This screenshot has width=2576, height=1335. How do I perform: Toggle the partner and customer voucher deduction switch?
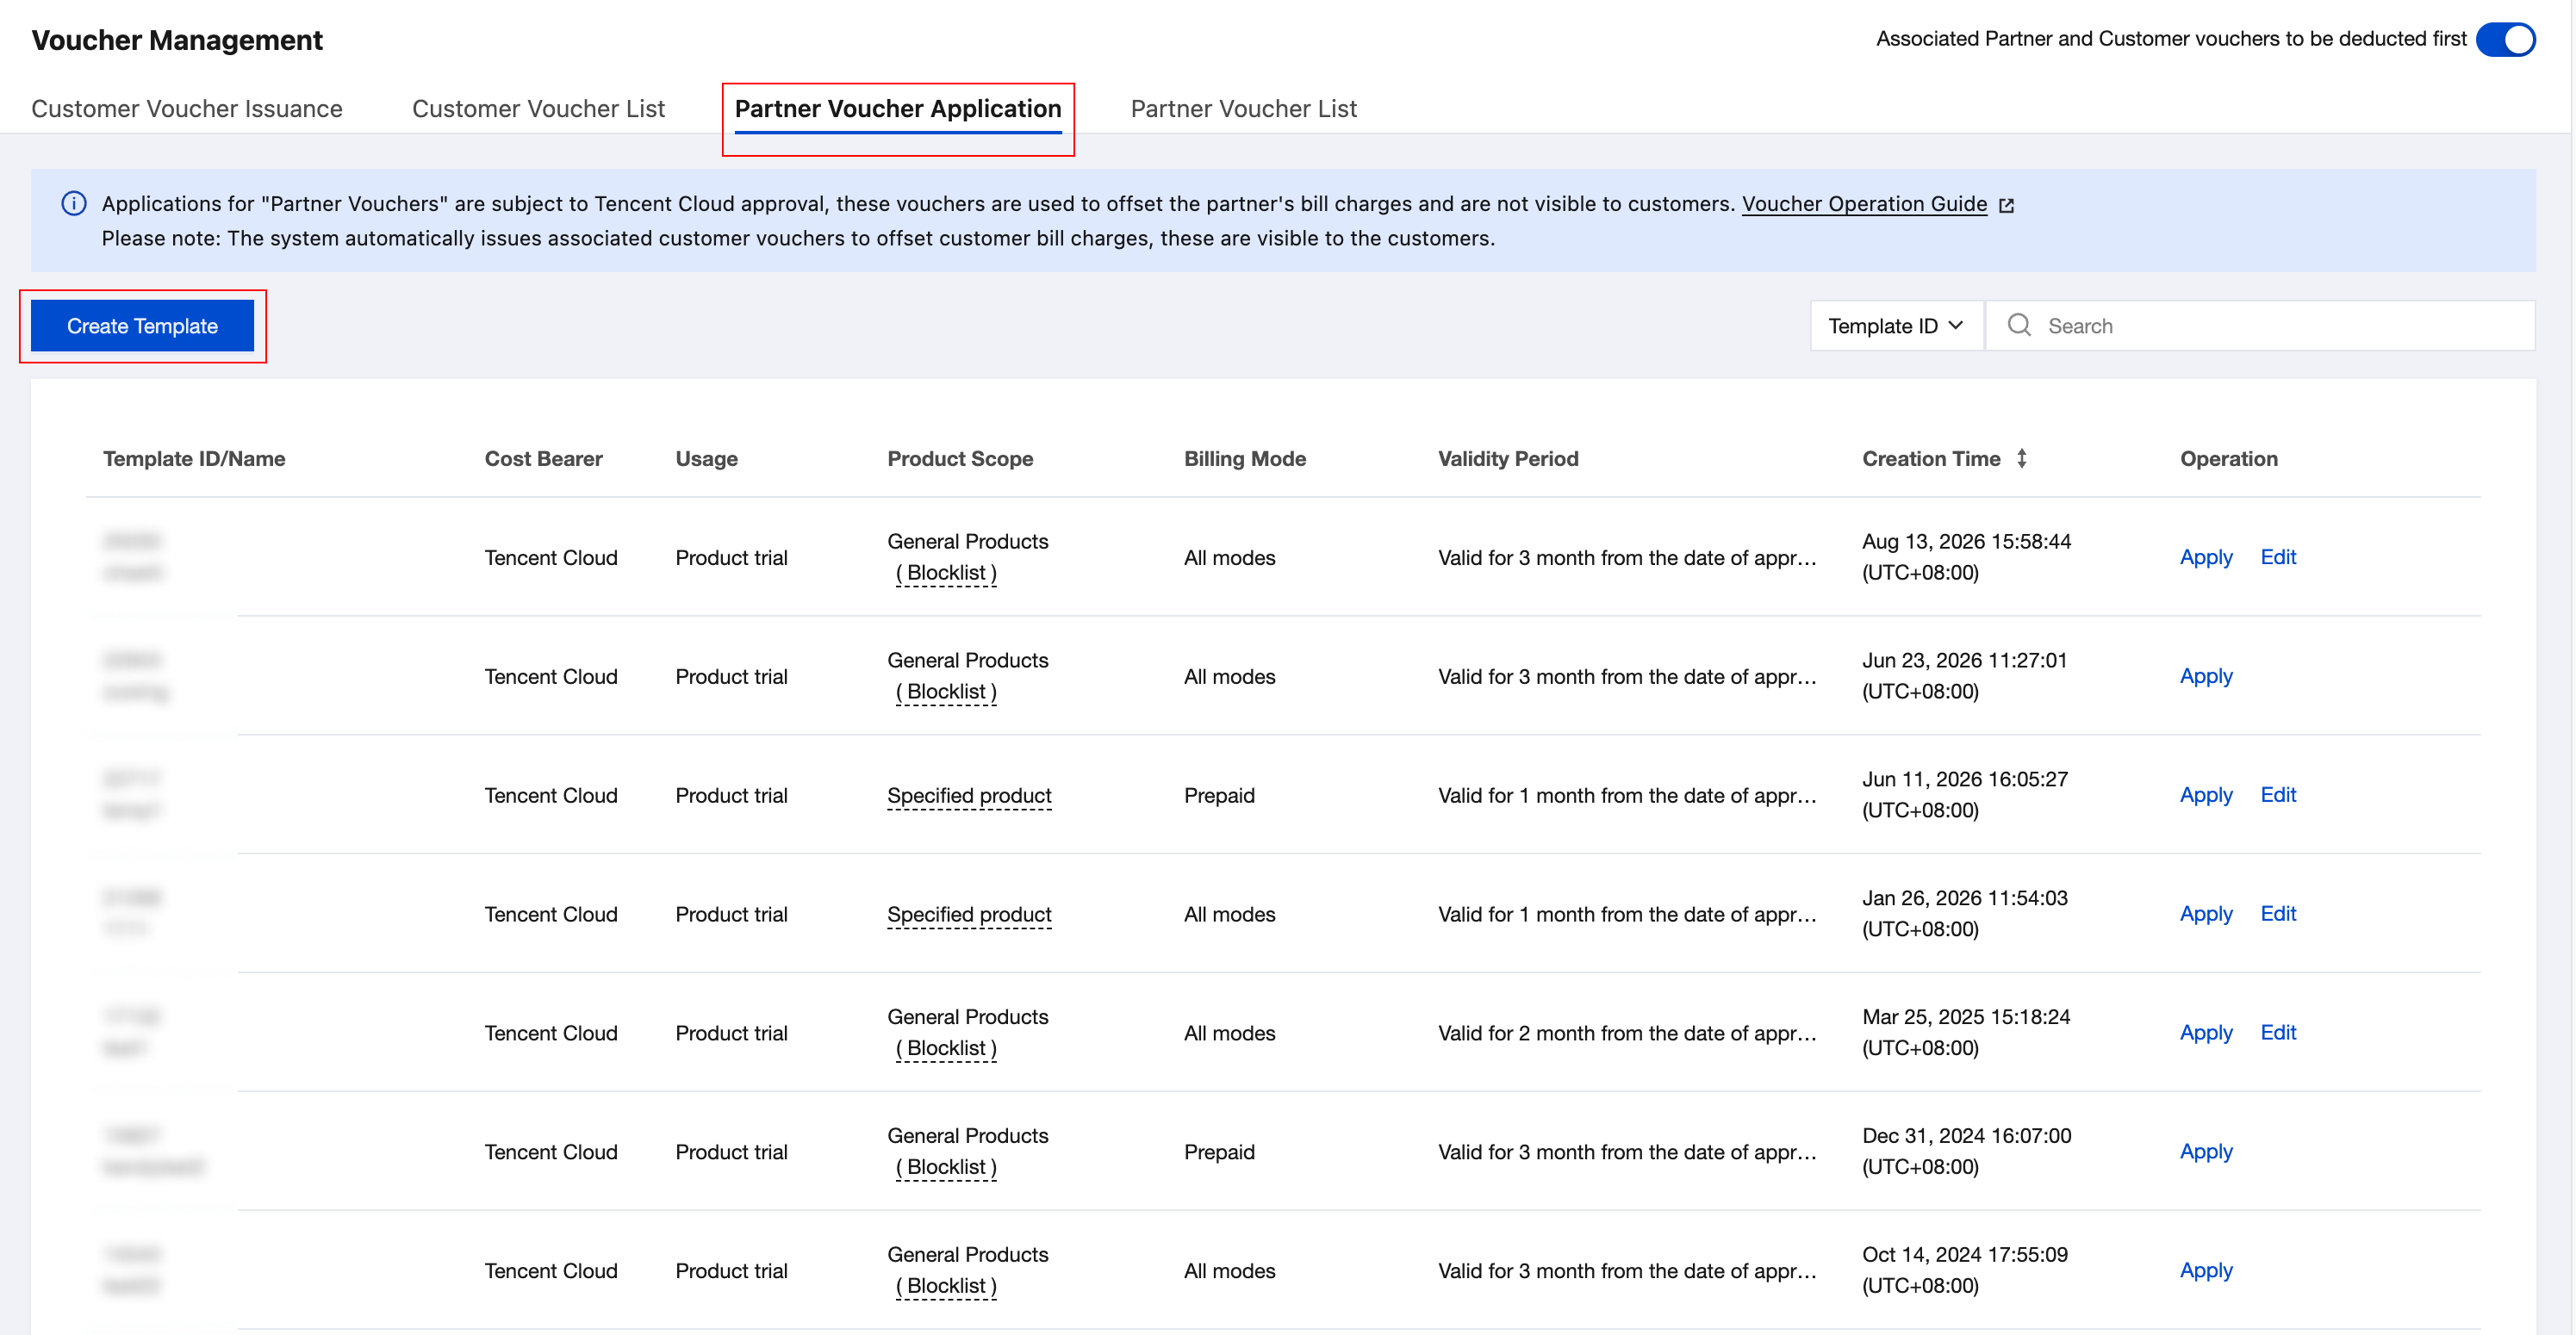pyautogui.click(x=2505, y=39)
